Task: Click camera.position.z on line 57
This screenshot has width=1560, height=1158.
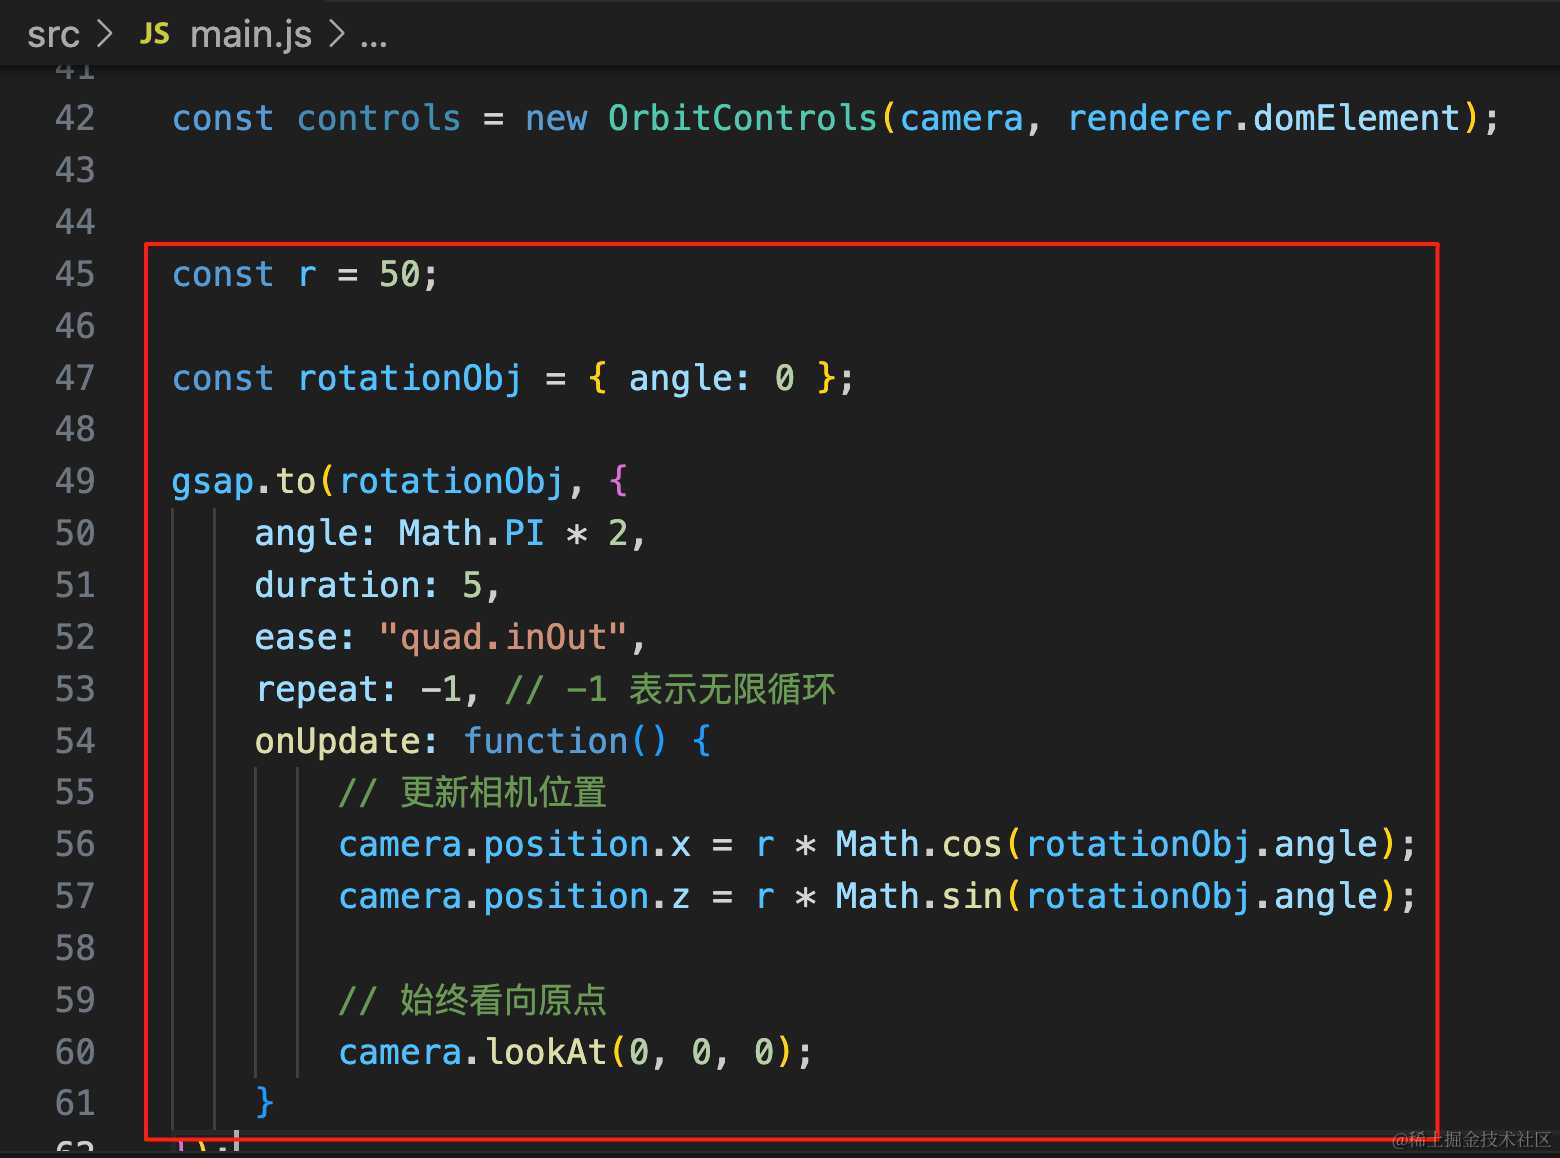Action: click(515, 897)
